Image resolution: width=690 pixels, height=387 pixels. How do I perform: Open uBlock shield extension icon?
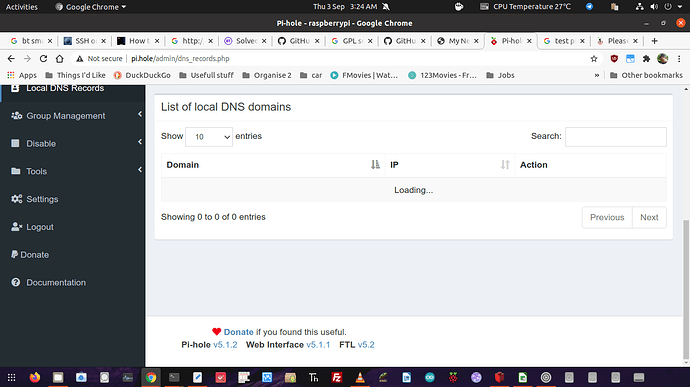click(614, 59)
